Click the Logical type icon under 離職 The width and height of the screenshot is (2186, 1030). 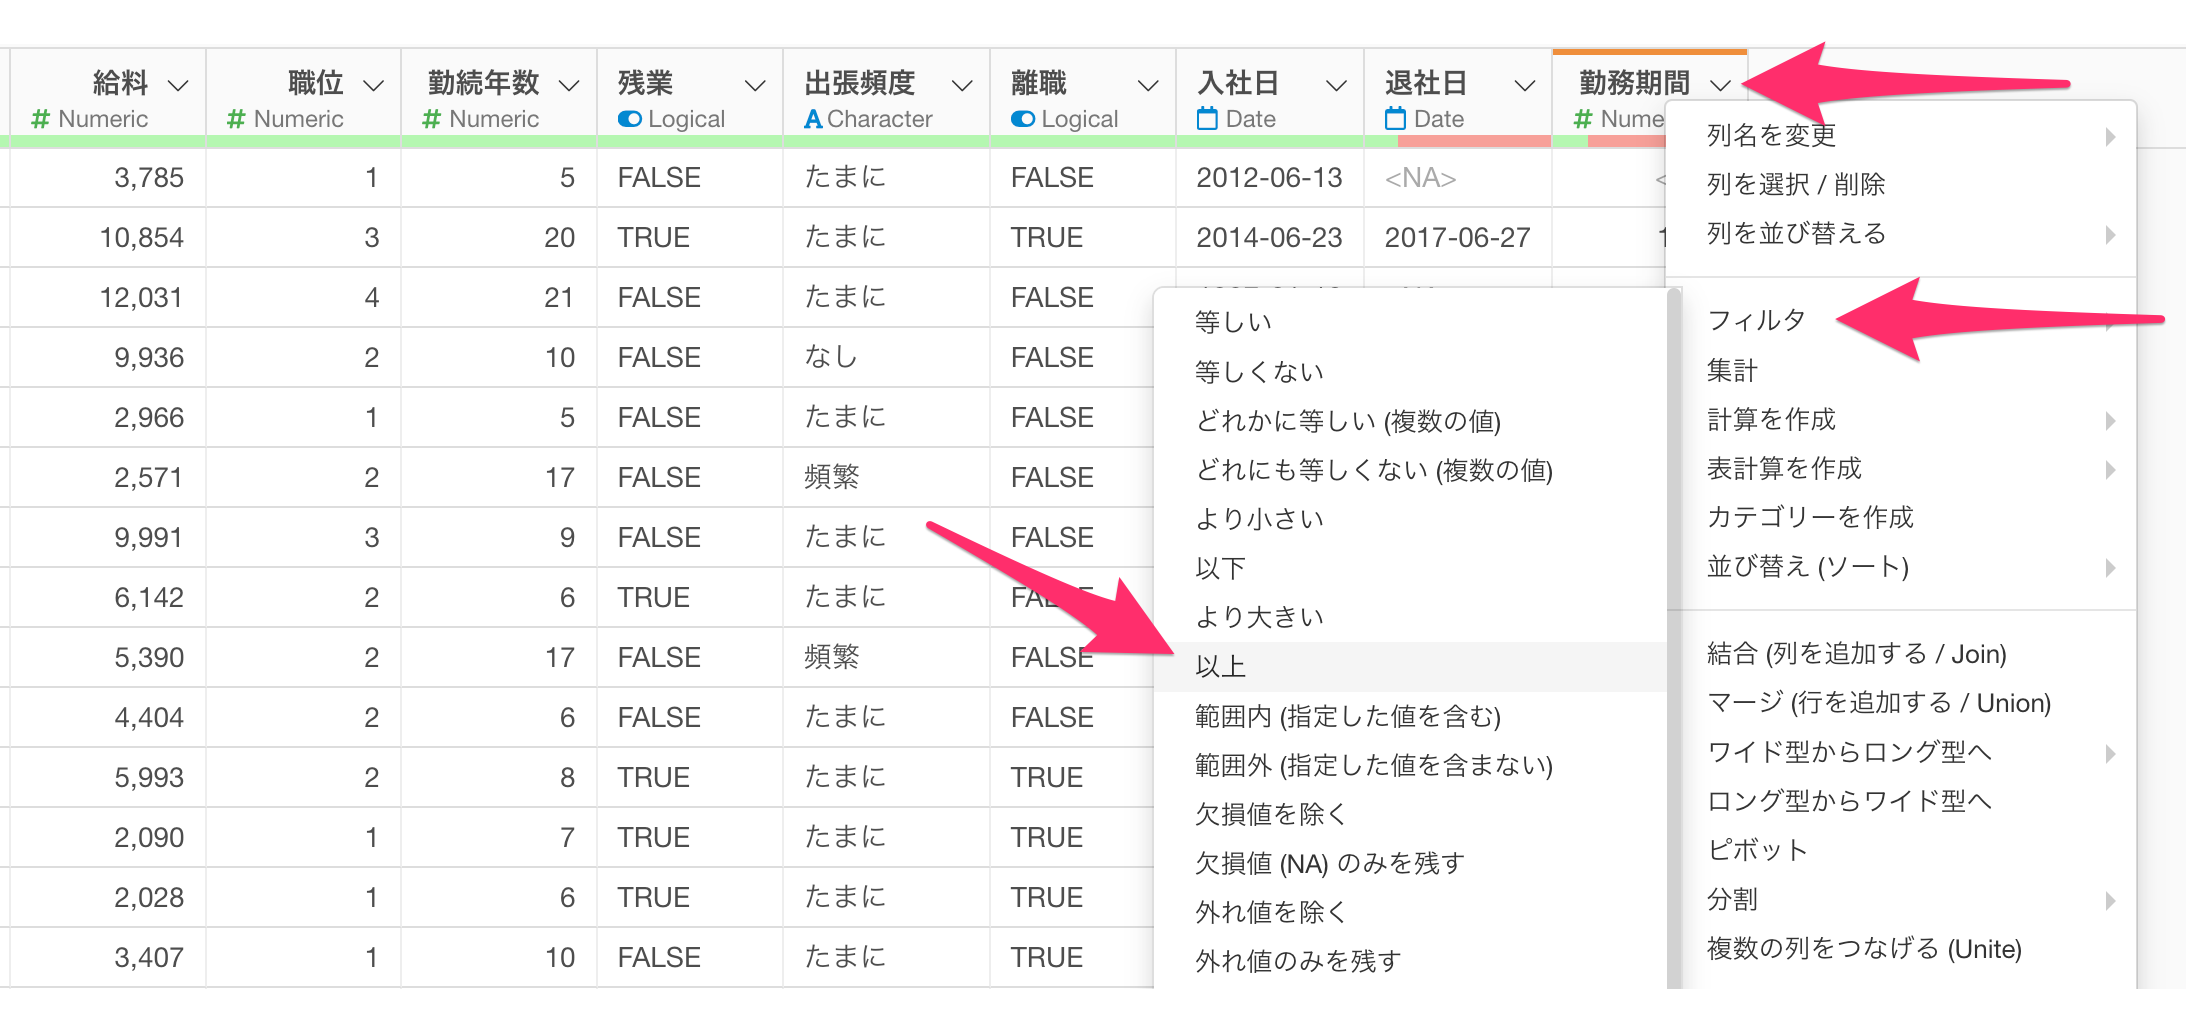[x=1023, y=119]
